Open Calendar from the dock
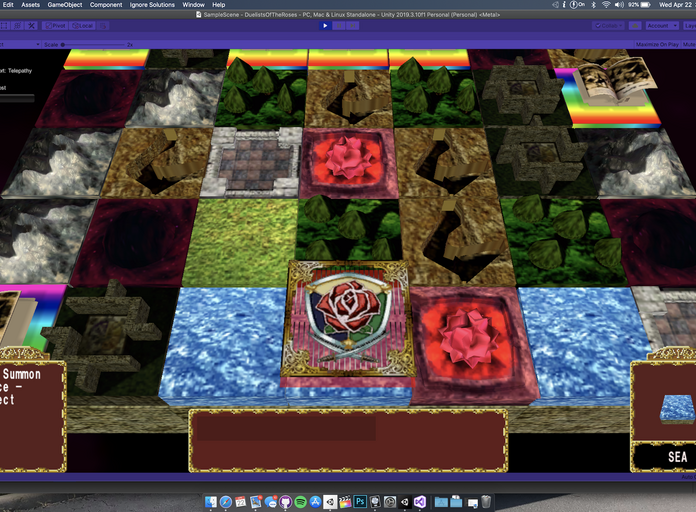This screenshot has width=696, height=512. tap(241, 502)
